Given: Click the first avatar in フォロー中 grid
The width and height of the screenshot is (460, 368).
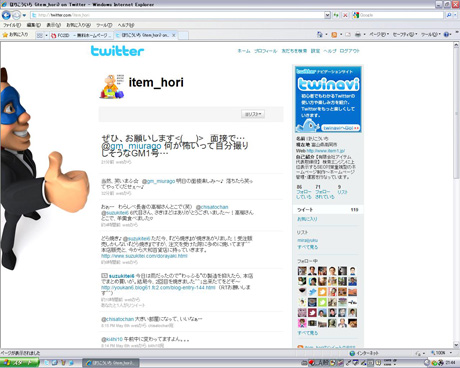Looking at the screenshot, I should coord(302,271).
